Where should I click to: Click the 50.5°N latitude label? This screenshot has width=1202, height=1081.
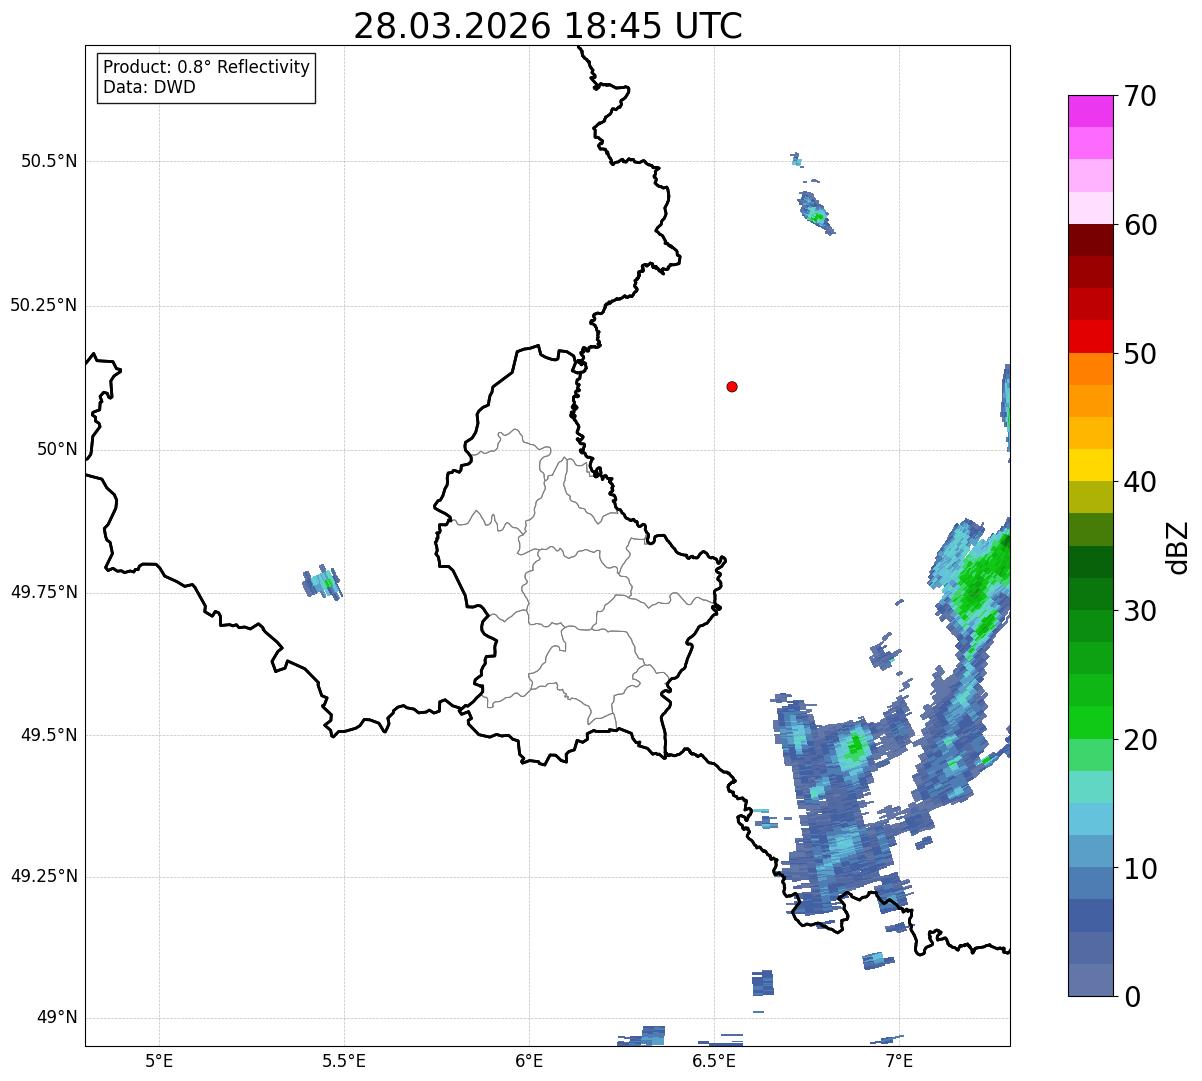click(49, 161)
